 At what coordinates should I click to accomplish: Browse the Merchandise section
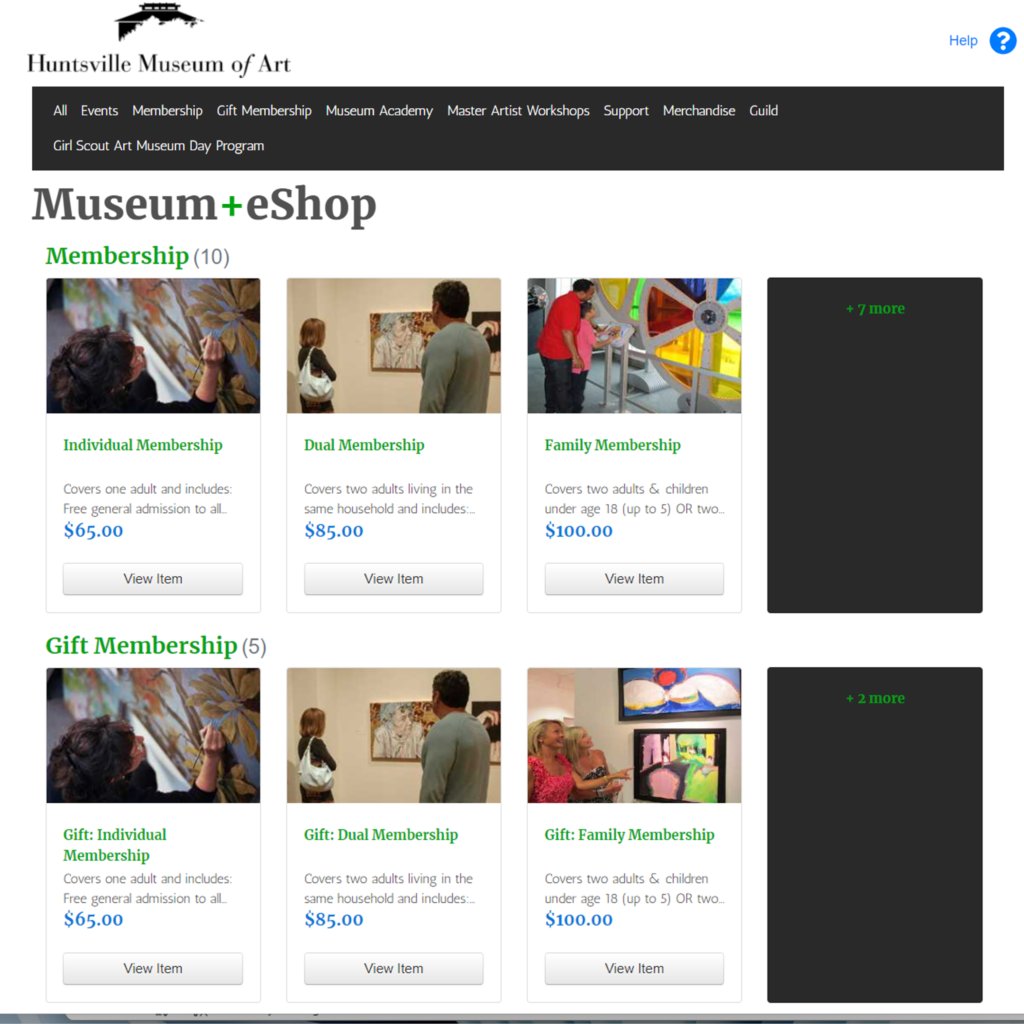click(698, 111)
